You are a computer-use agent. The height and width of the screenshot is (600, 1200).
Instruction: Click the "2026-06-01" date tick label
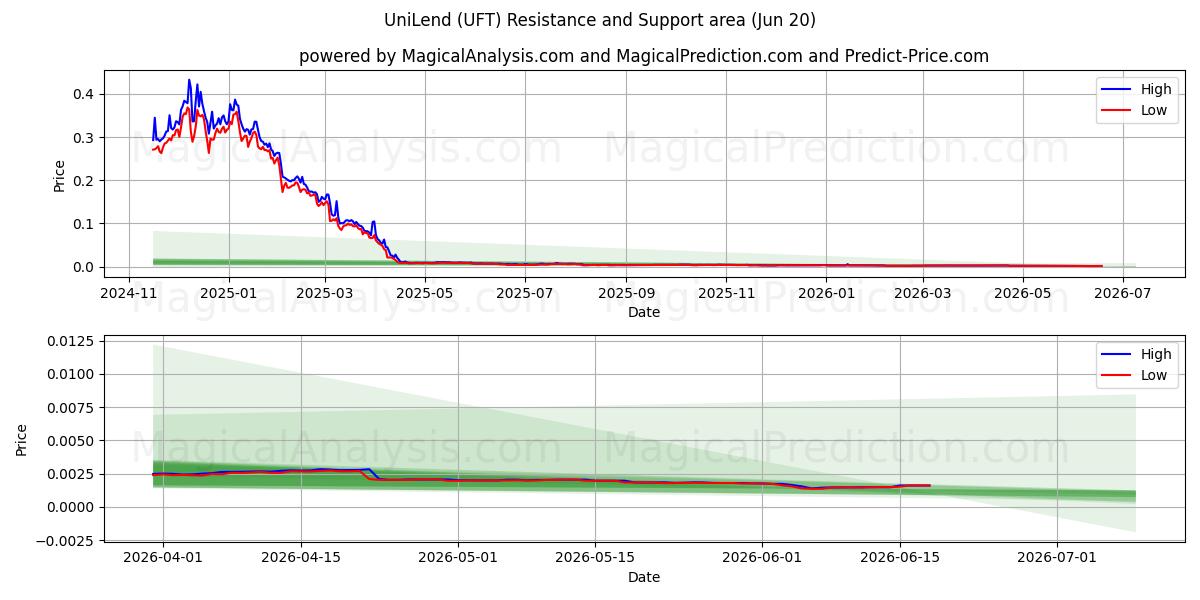[x=762, y=557]
